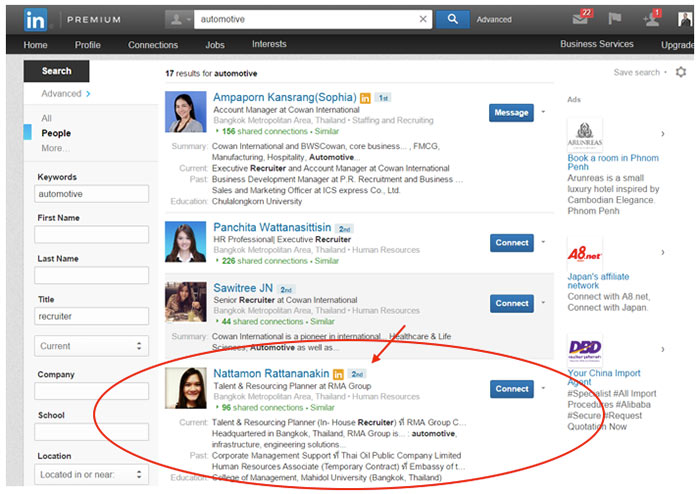Click Ampaporn Kansrang's profile photo
Screen dimensions: 700x494
pos(186,112)
